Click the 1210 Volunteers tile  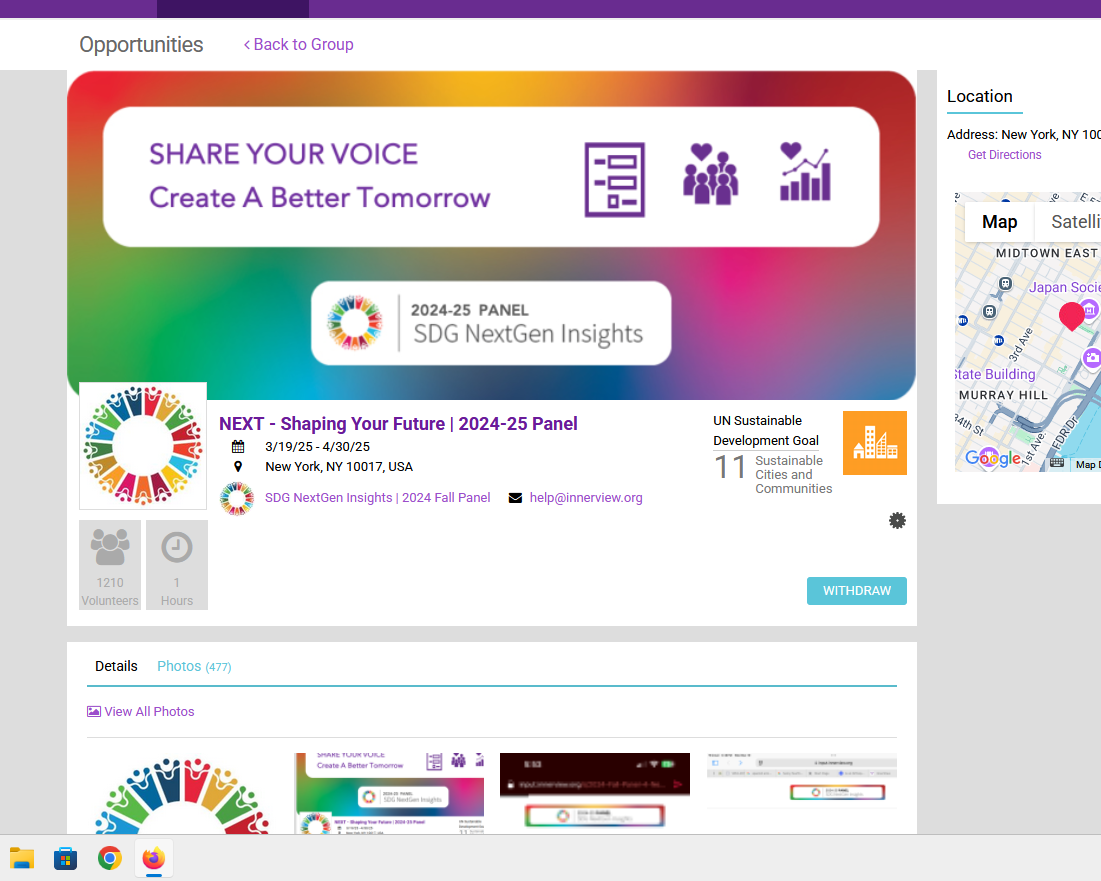(x=110, y=564)
